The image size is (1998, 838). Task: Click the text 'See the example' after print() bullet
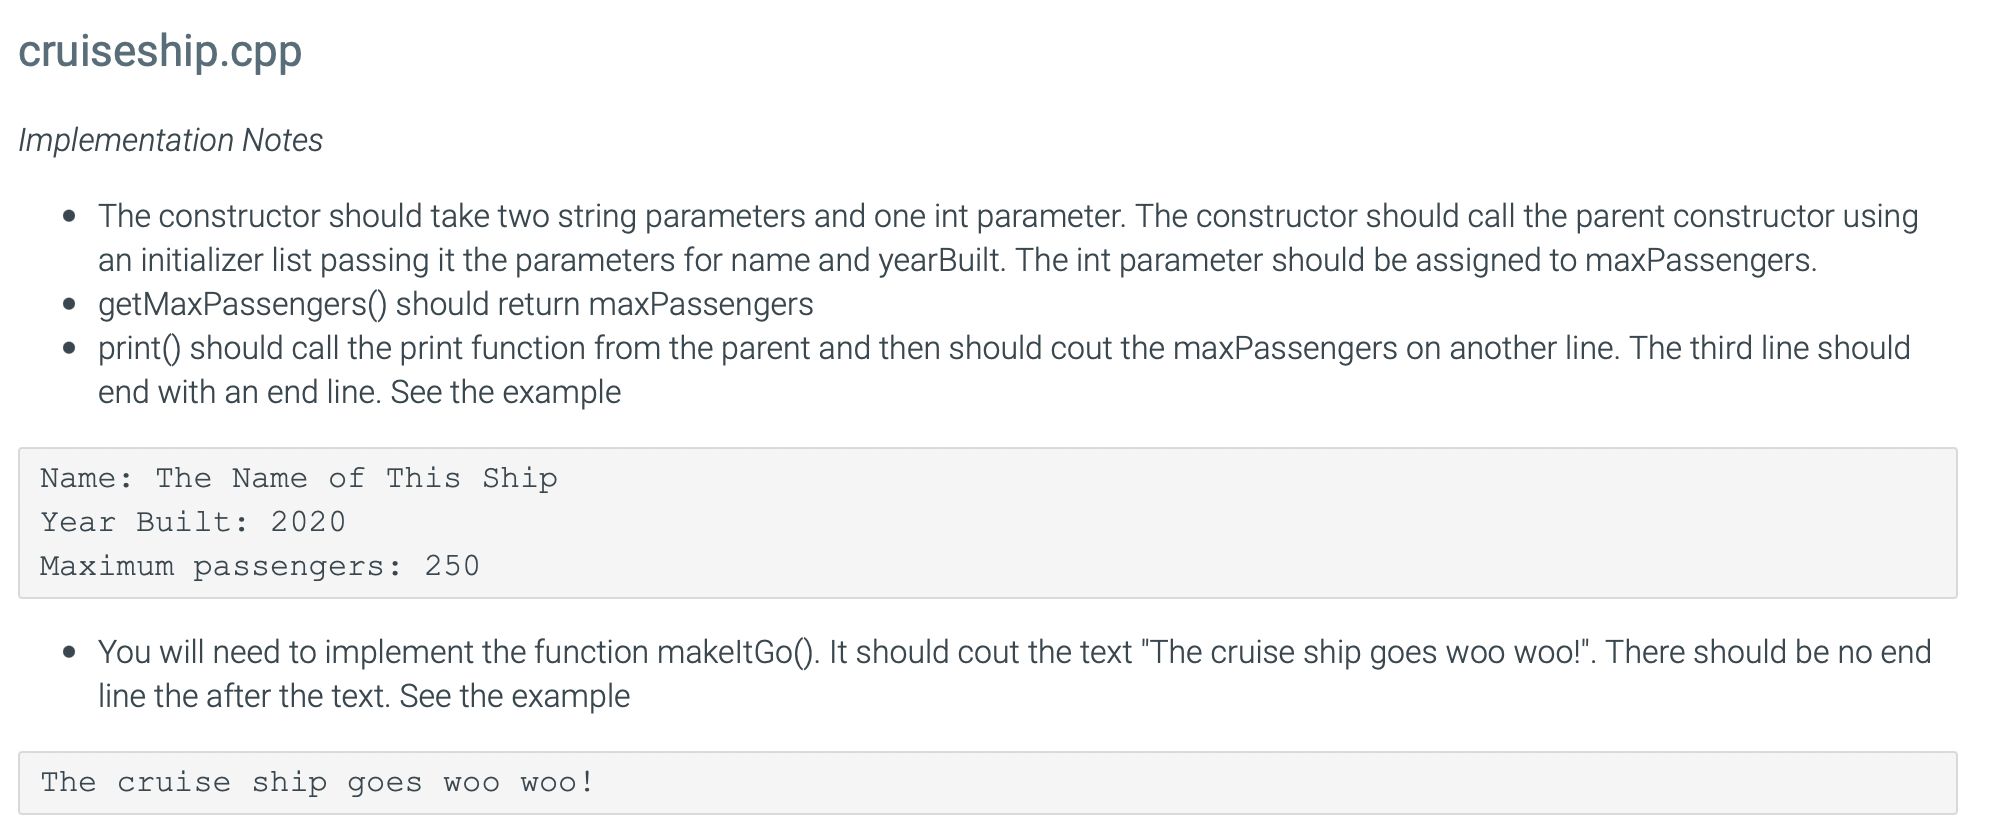[506, 392]
